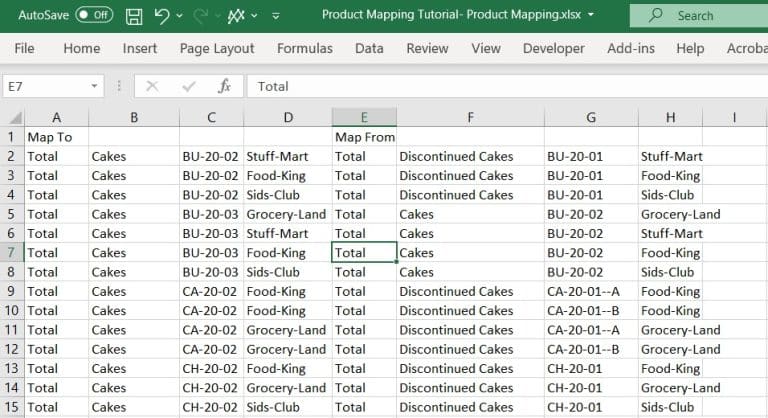Image resolution: width=768 pixels, height=418 pixels.
Task: Switch to the Data tab
Action: pos(369,48)
